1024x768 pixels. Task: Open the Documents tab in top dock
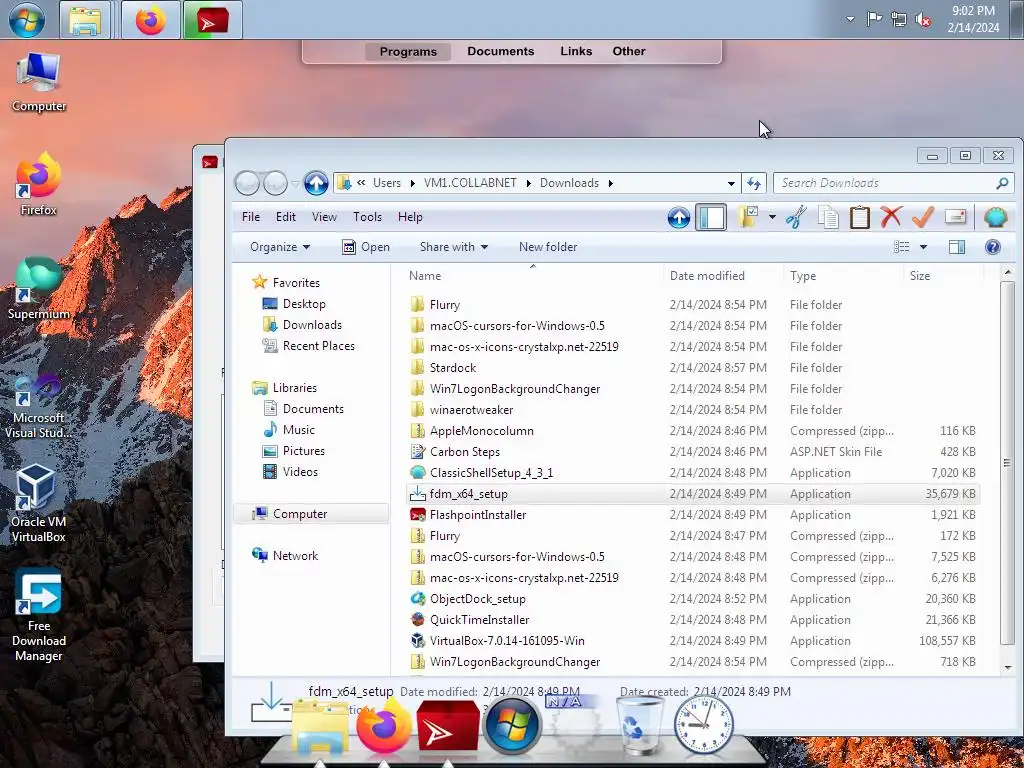point(500,51)
